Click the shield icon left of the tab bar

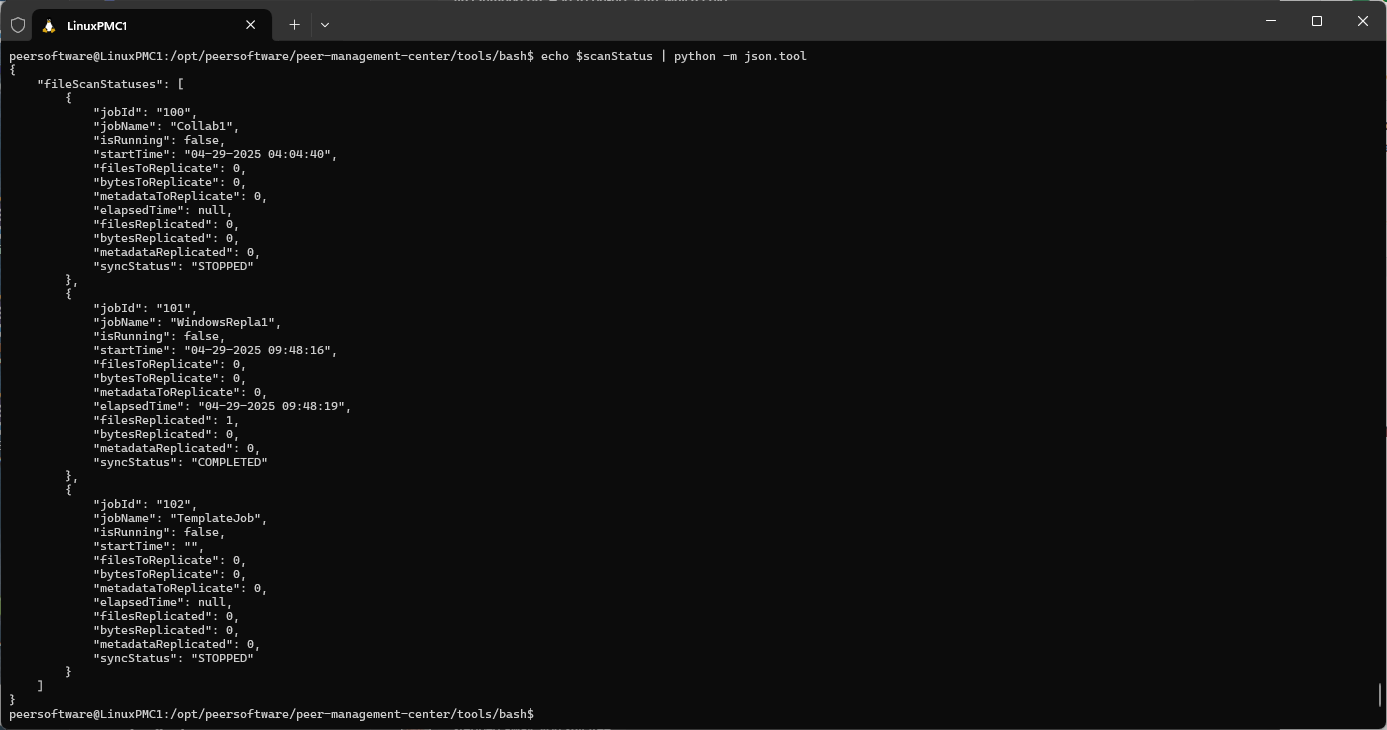[x=17, y=24]
